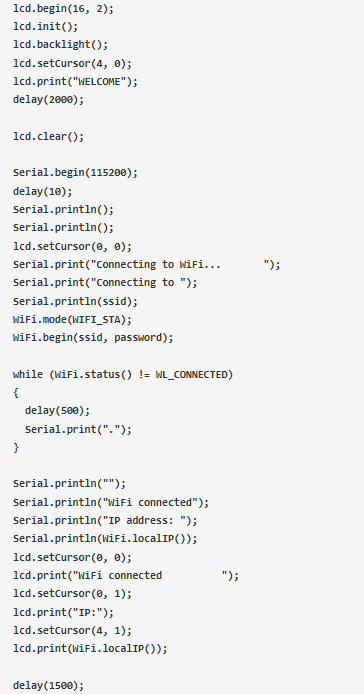Image resolution: width=364 pixels, height=694 pixels.
Task: Click the while WL_CONNECTED condition line
Action: pos(123,375)
